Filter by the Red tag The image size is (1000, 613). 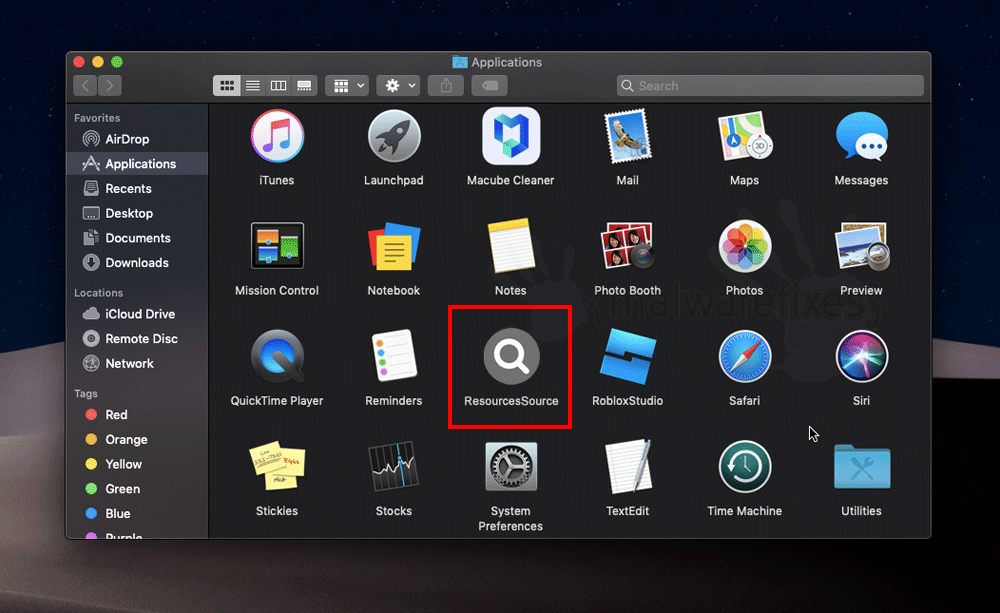click(x=137, y=415)
